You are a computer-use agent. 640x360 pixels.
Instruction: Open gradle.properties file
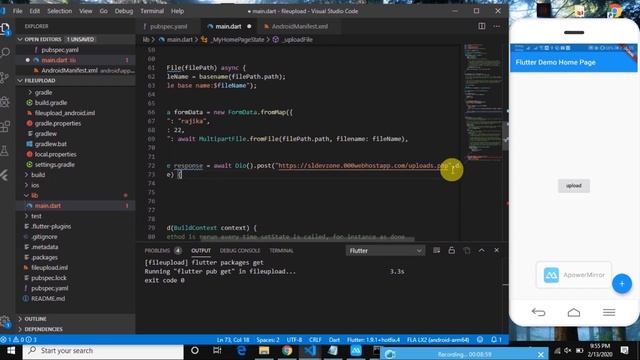tap(76, 123)
